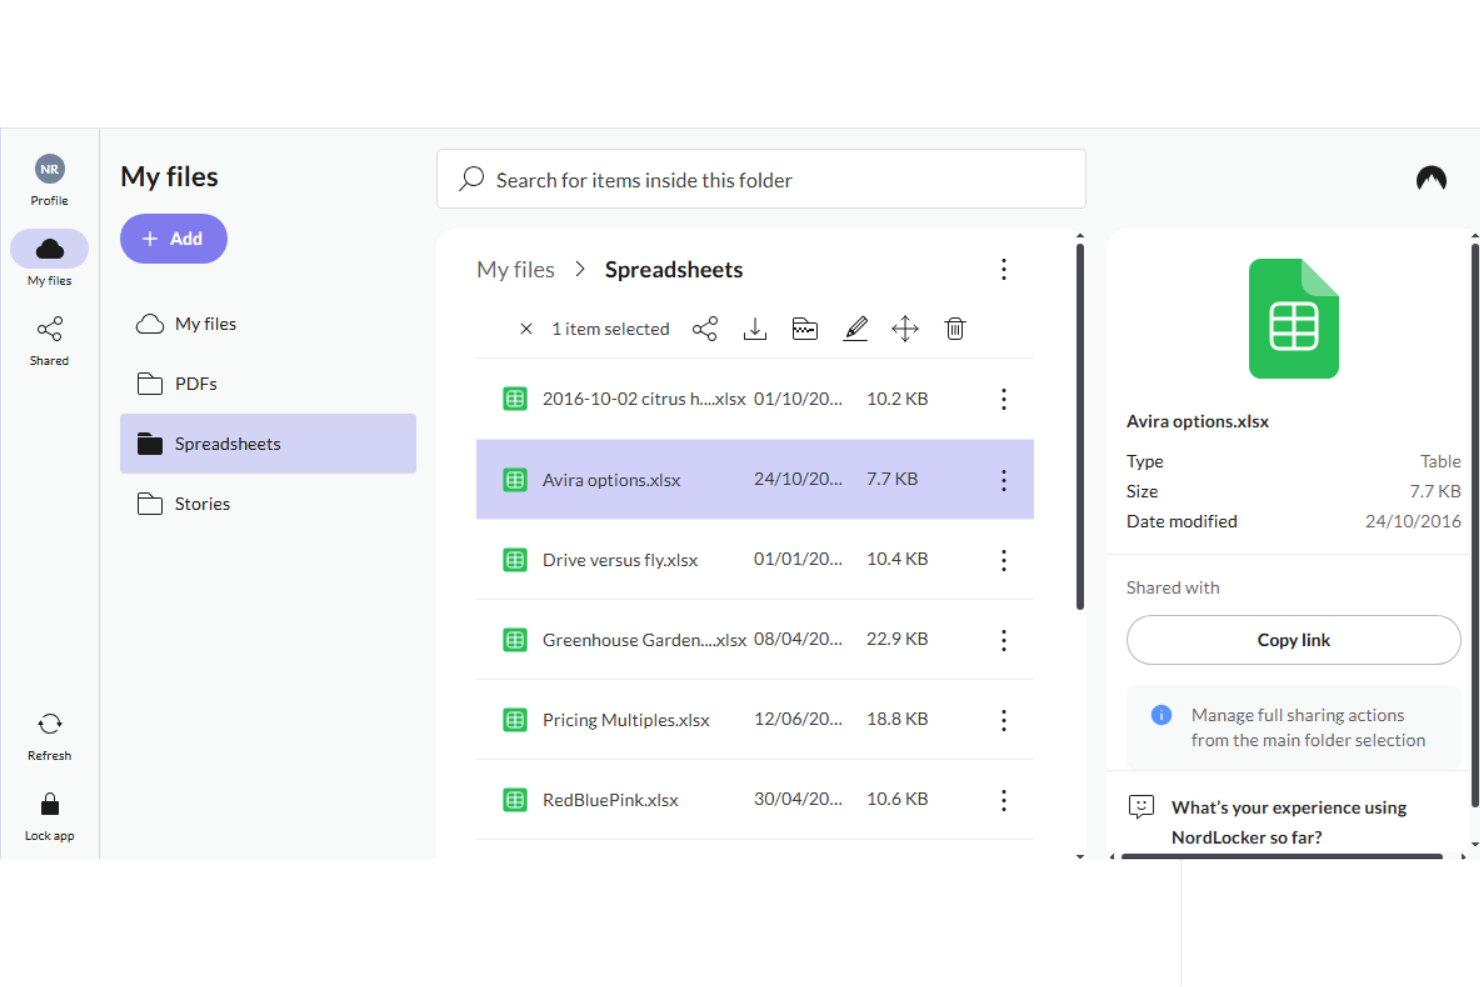
Task: Move the selected file with the move icon
Action: click(x=905, y=328)
